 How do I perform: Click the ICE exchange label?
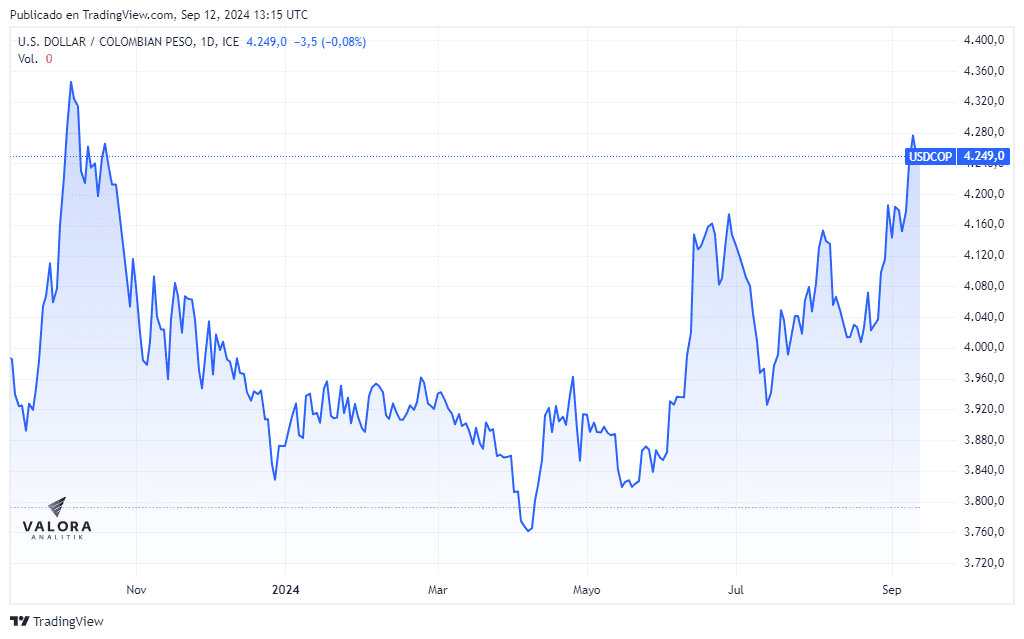pos(231,42)
